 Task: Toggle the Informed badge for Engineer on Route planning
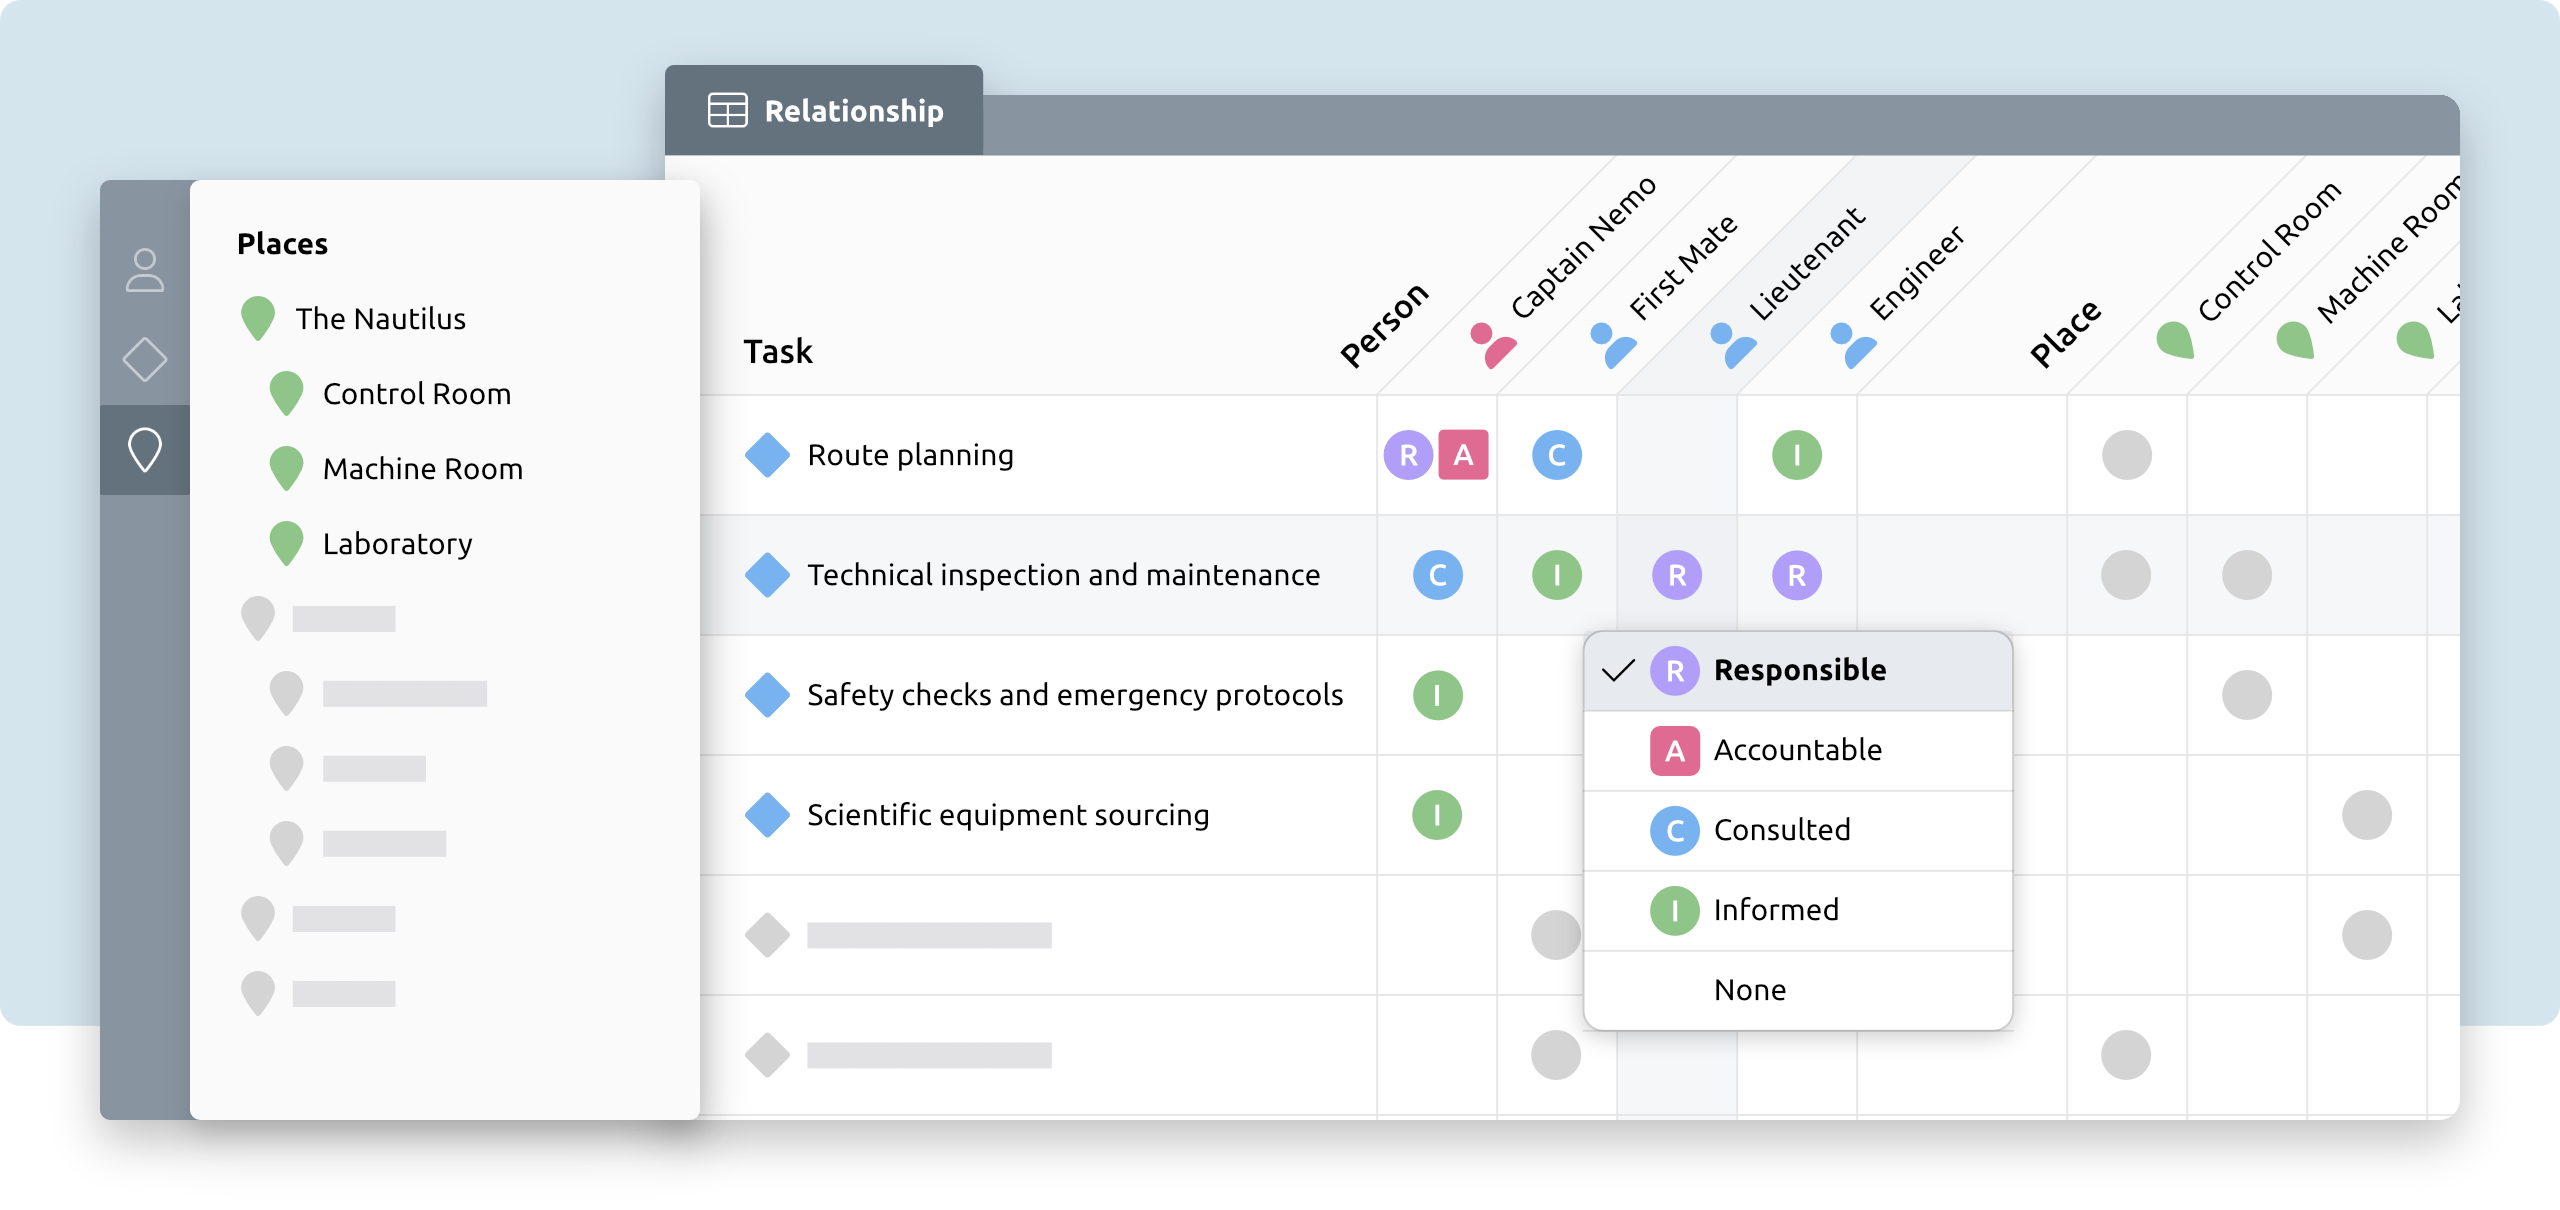point(1796,454)
